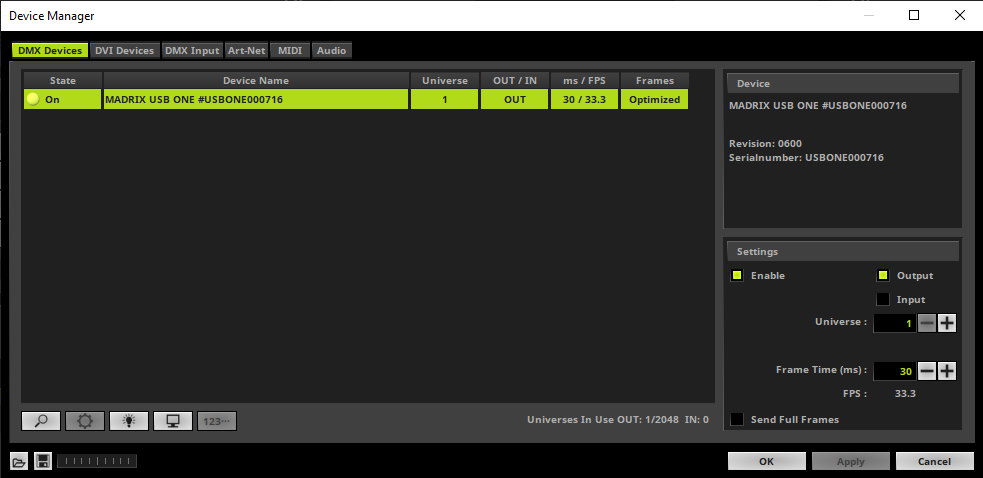The height and width of the screenshot is (478, 983).
Task: Click Revision: 0600 text
Action: 765,144
